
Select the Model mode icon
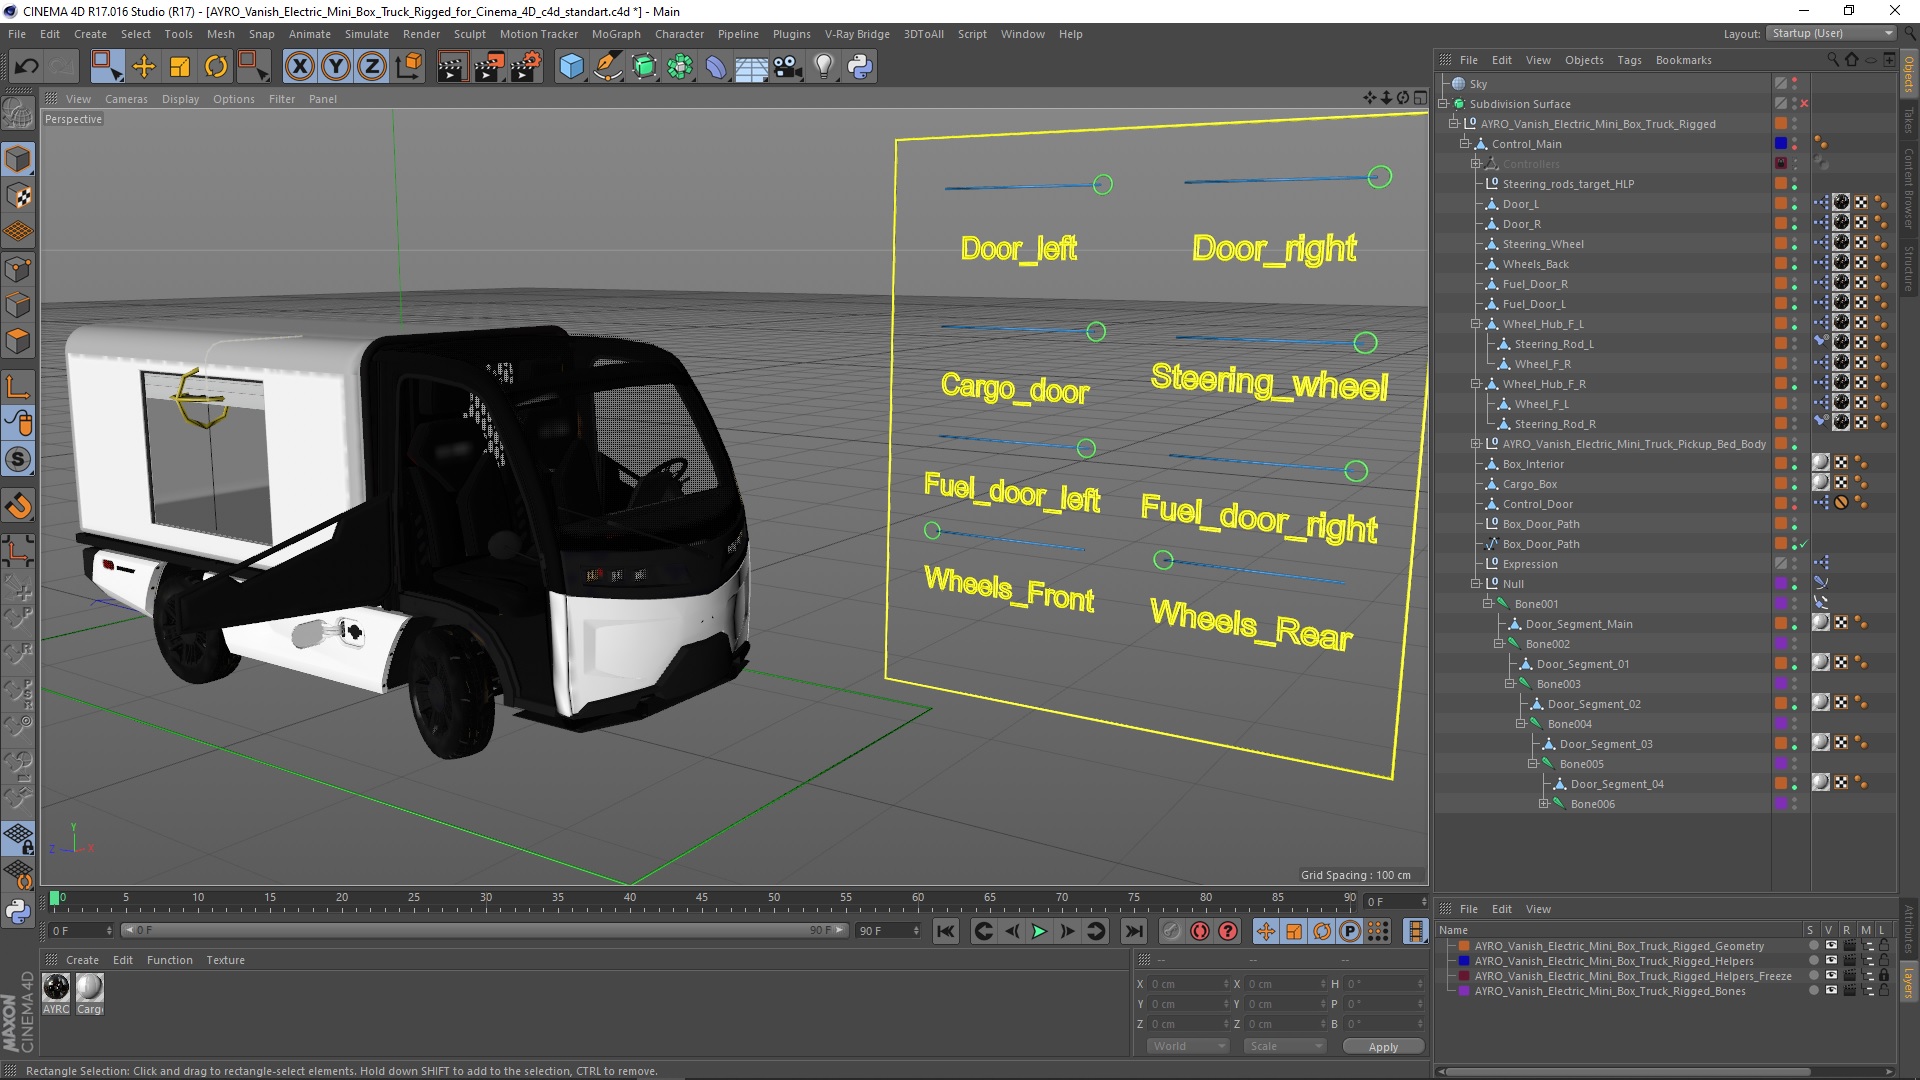point(18,159)
